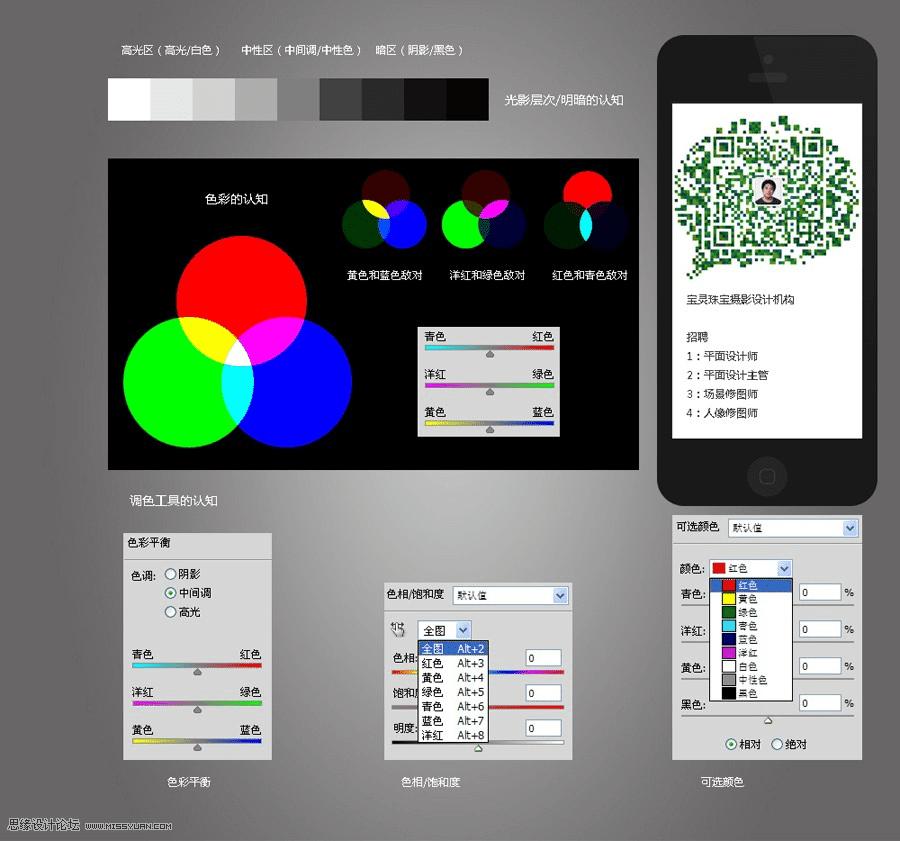900x841 pixels.
Task: Click the yellow swatch beside 黄色 in 可选颜色 list
Action: click(728, 599)
